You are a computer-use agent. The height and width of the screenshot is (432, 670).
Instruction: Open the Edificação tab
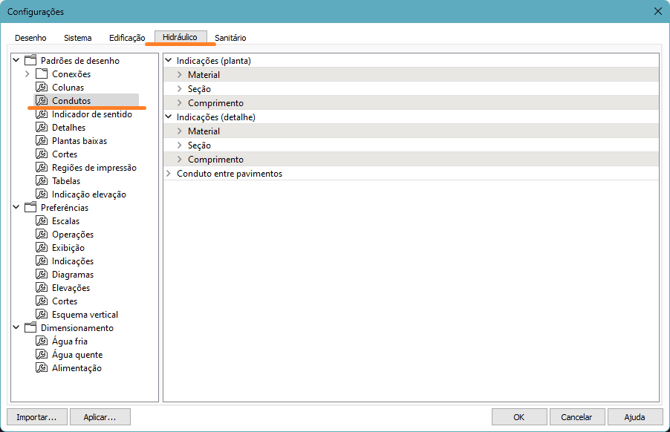pos(126,38)
